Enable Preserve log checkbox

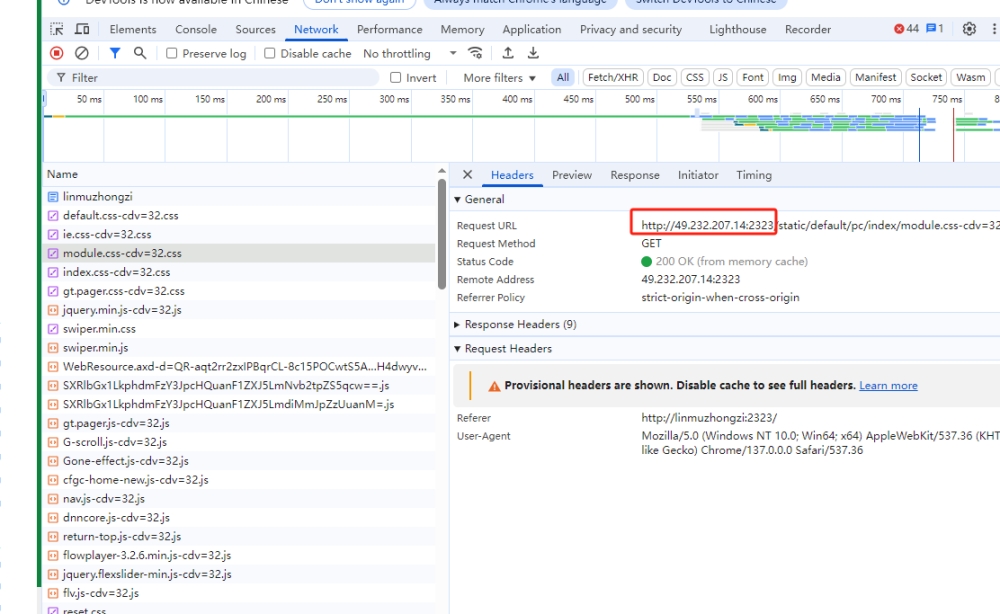coord(172,54)
